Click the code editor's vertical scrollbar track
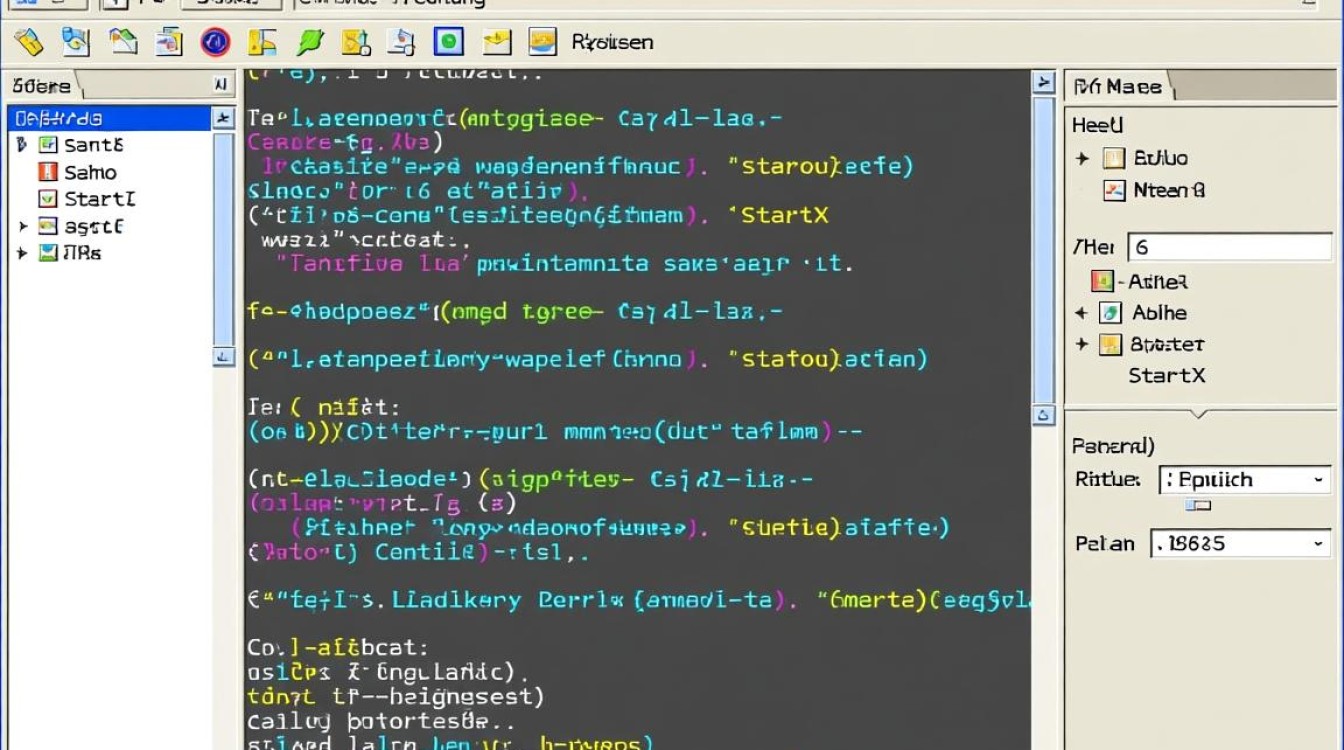This screenshot has height=750, width=1344. click(x=1043, y=250)
